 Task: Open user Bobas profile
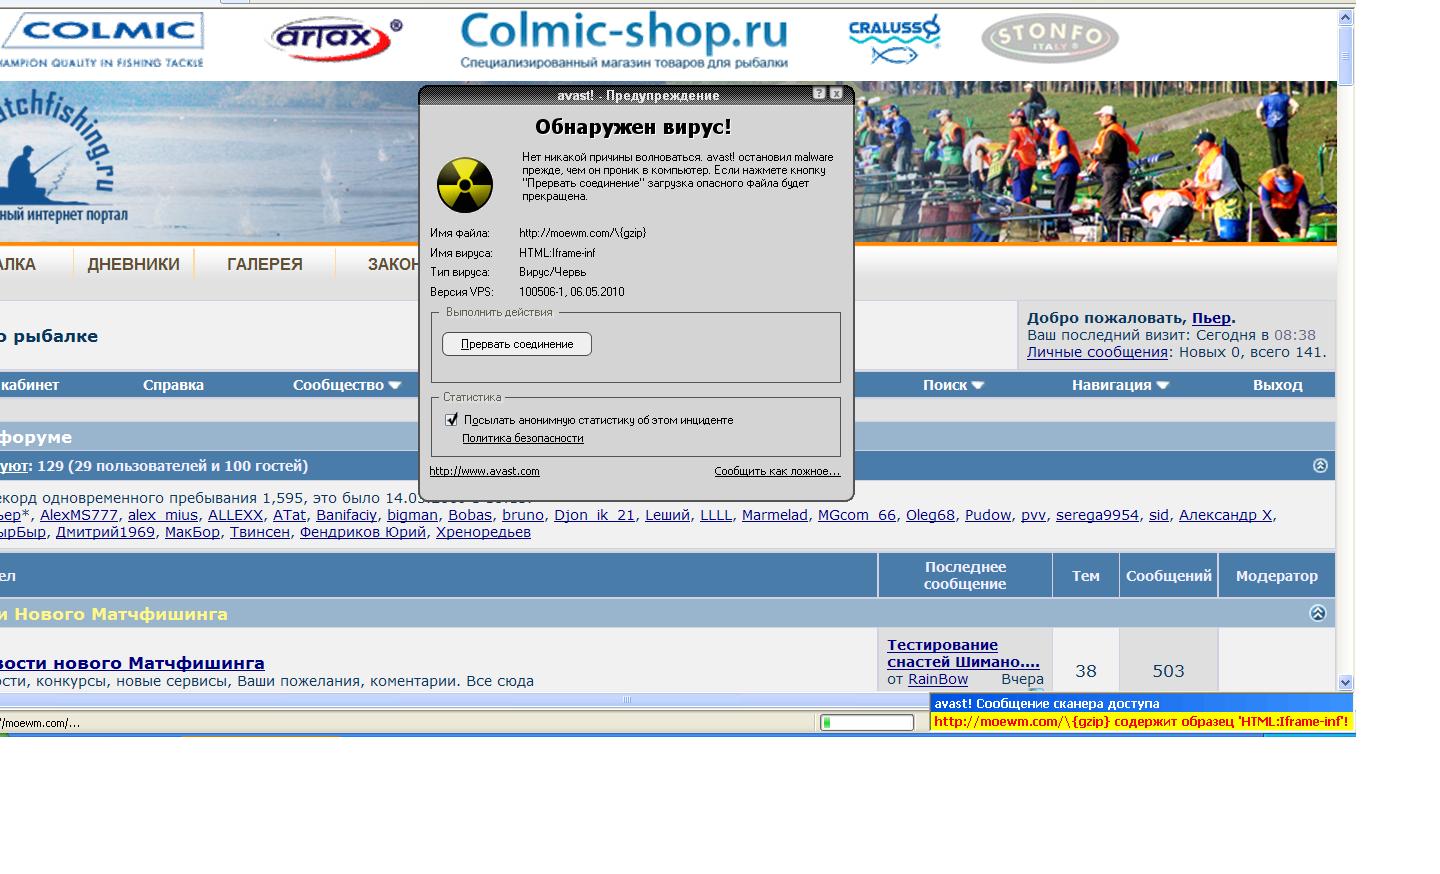(470, 515)
